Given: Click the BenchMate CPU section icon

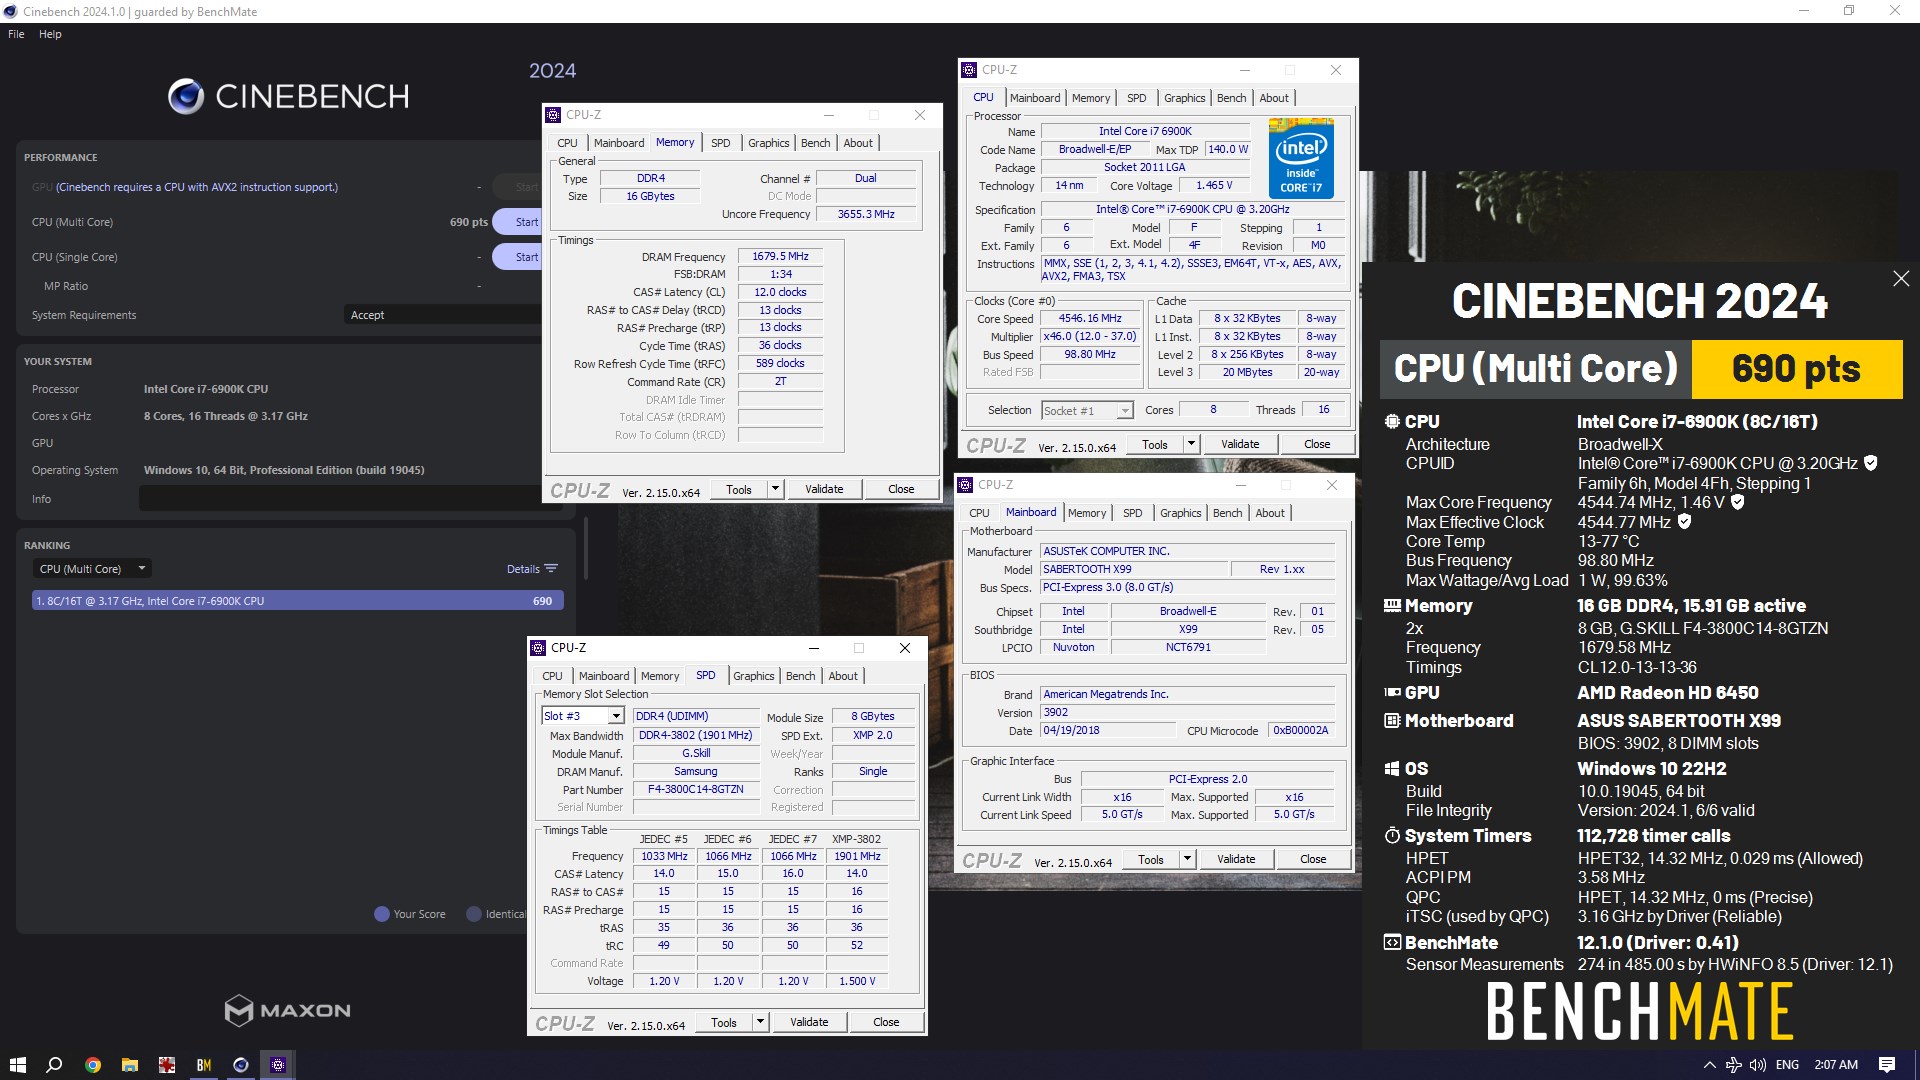Looking at the screenshot, I should click(1392, 422).
